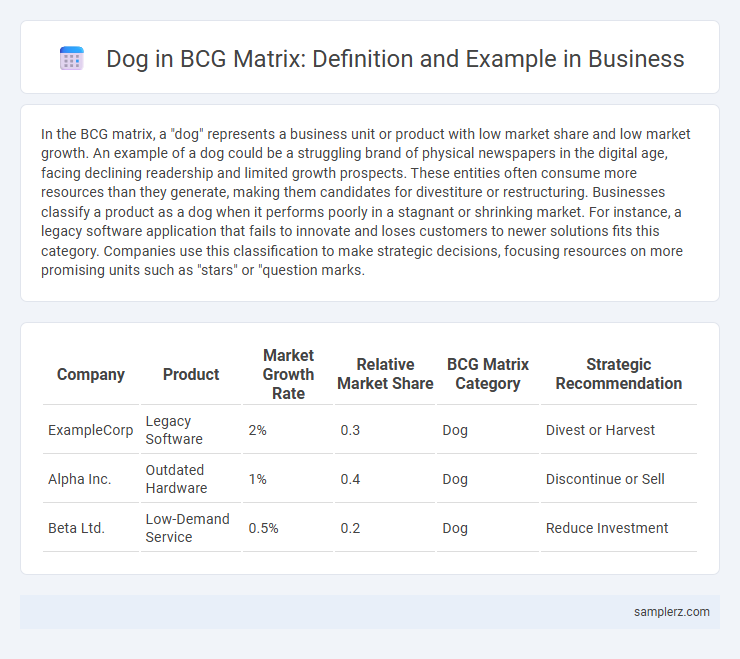Click the samplerz.com footer text
The image size is (740, 659).
coord(672,612)
